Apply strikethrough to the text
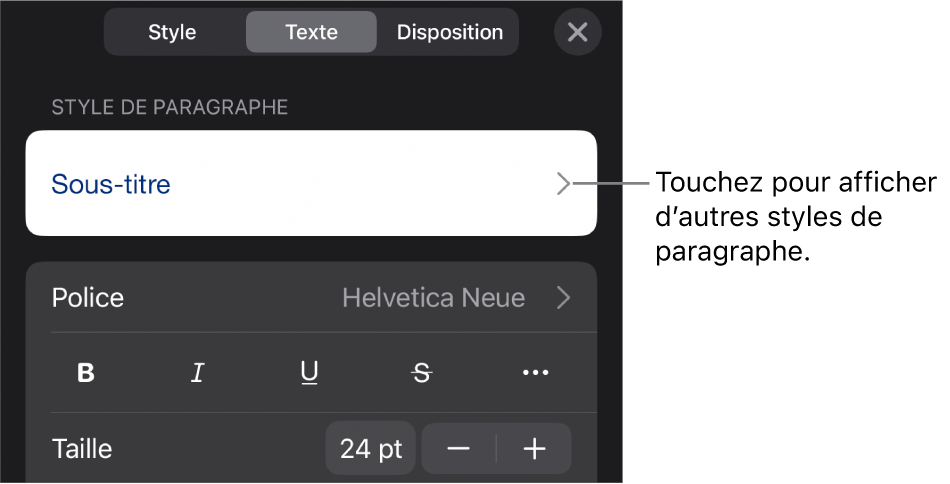The image size is (950, 484). [422, 373]
